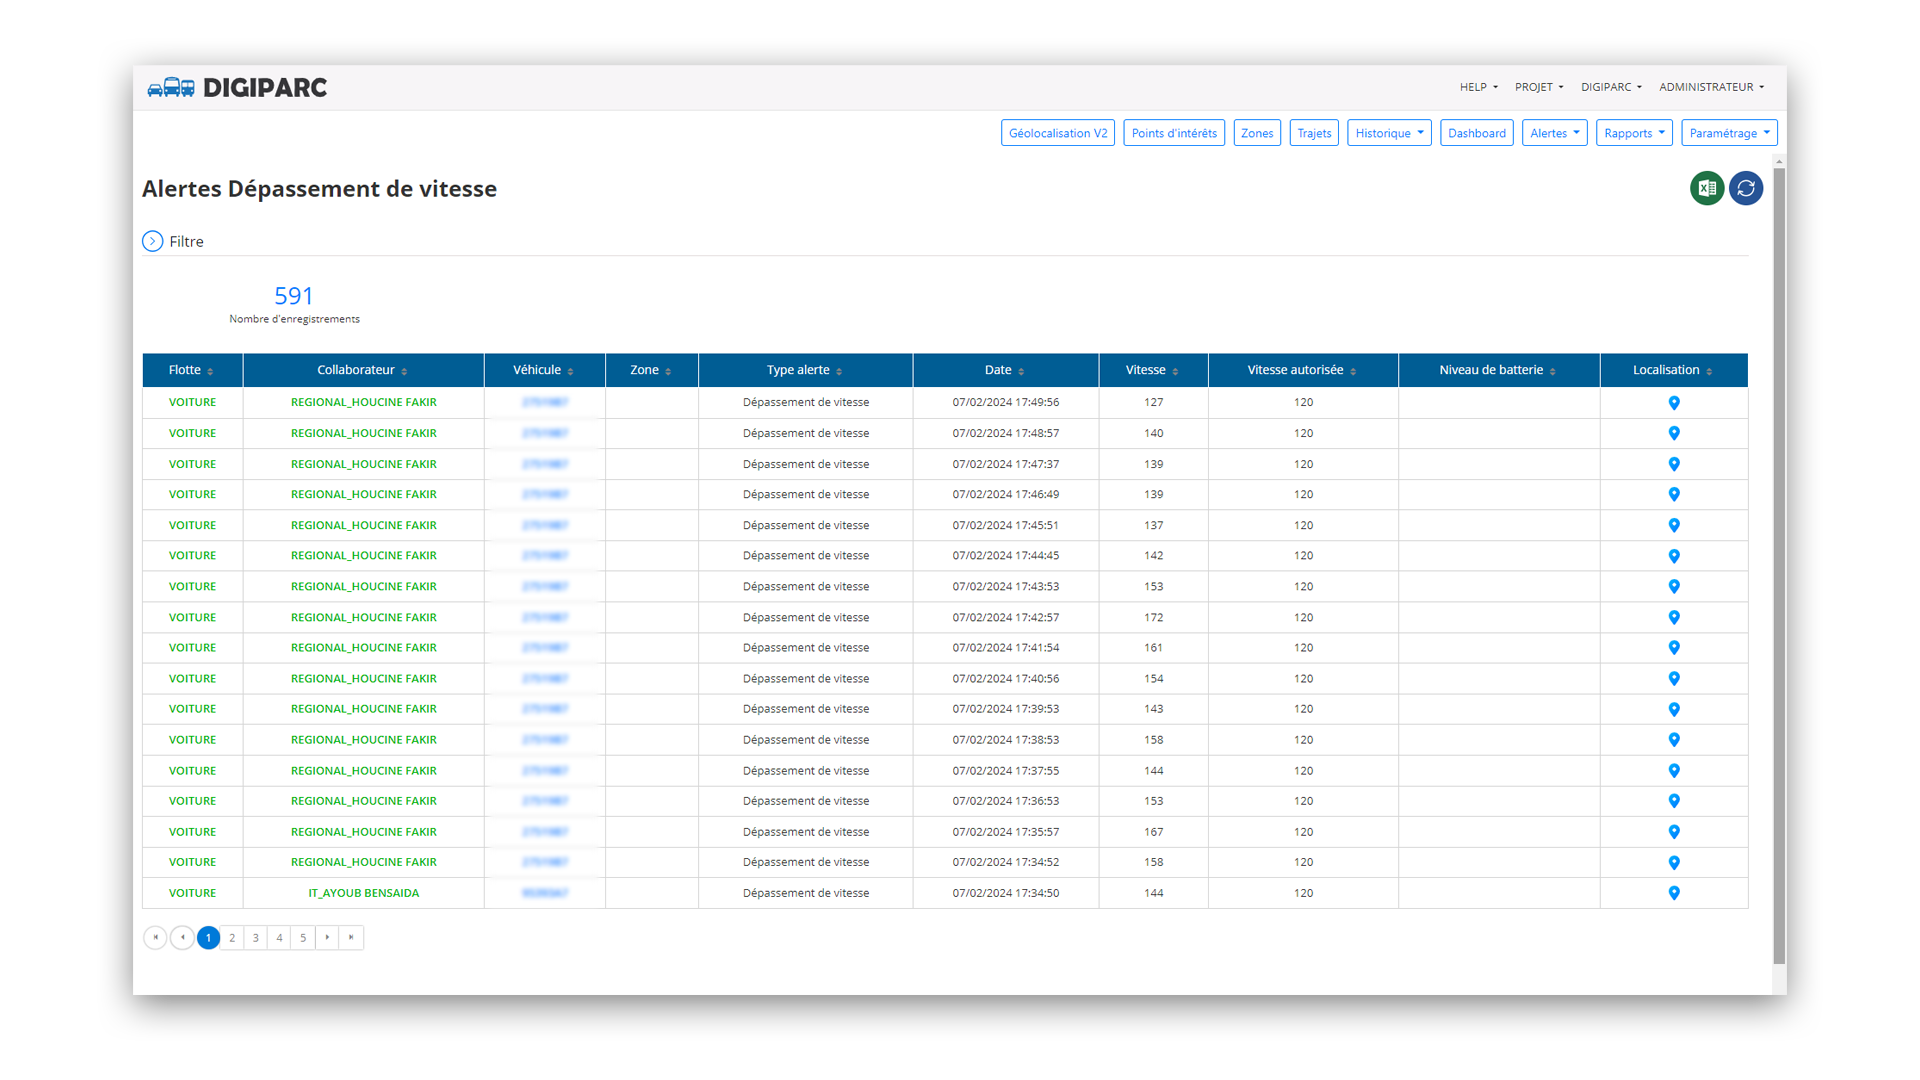Expand the Rapports dropdown
The width and height of the screenshot is (1920, 1080).
pos(1634,133)
